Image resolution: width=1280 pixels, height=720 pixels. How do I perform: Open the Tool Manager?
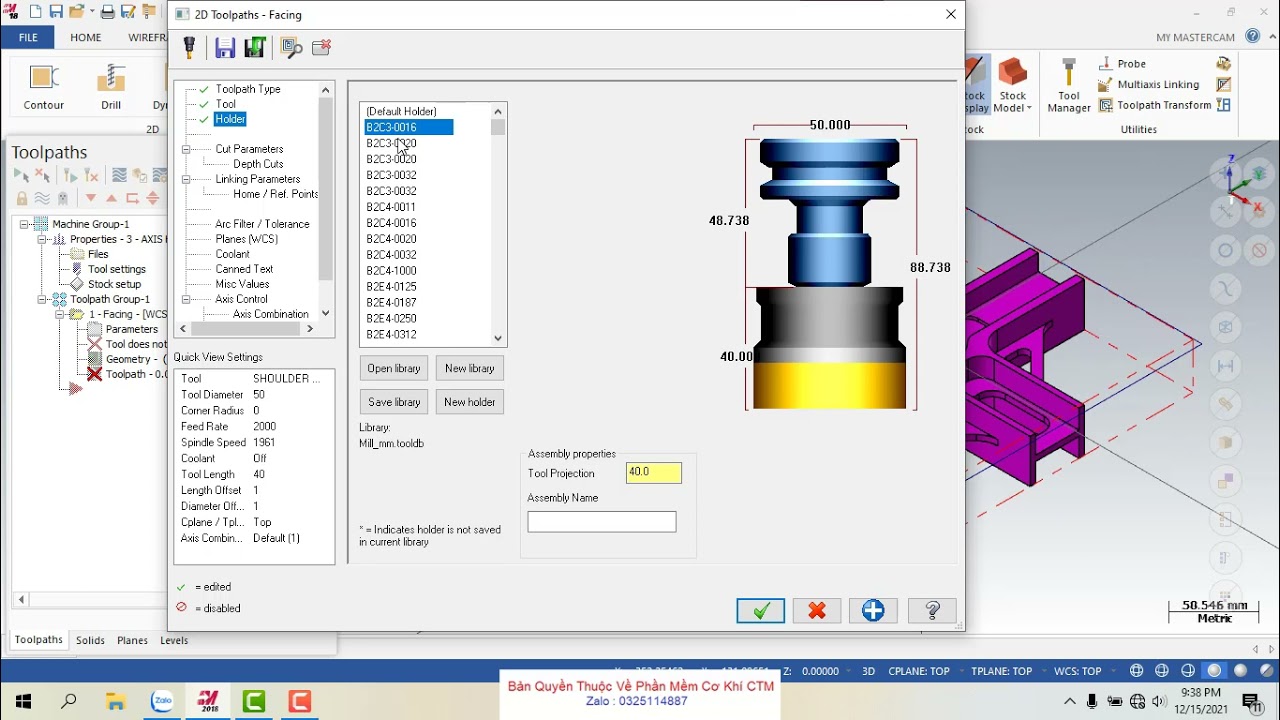click(1069, 86)
